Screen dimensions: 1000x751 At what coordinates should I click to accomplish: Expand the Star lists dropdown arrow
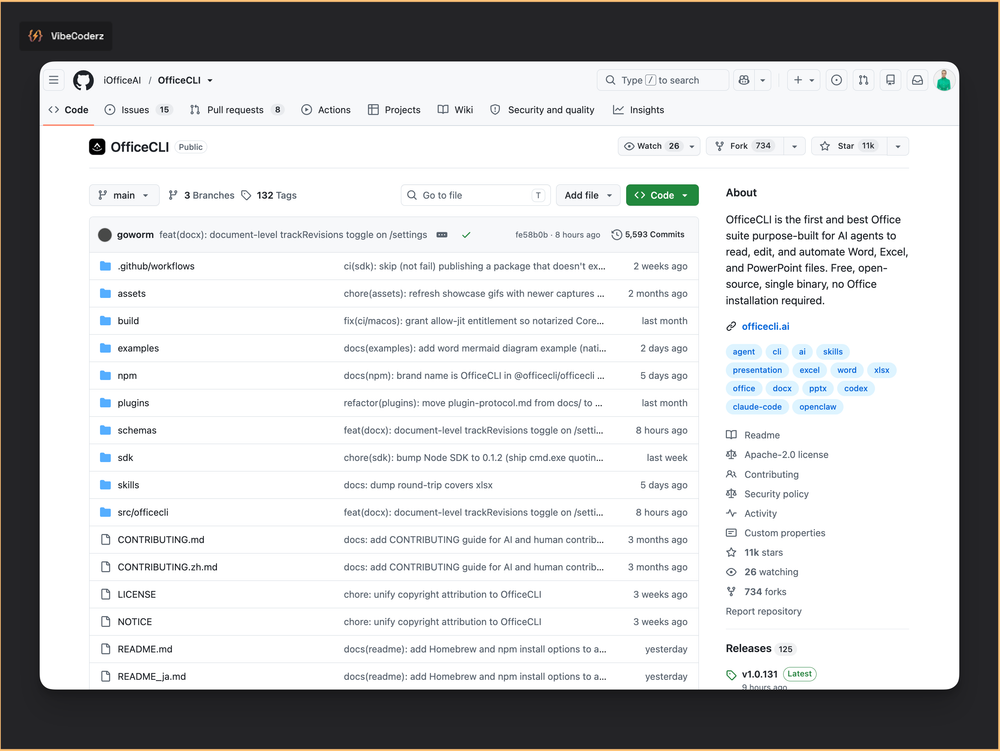pyautogui.click(x=897, y=146)
